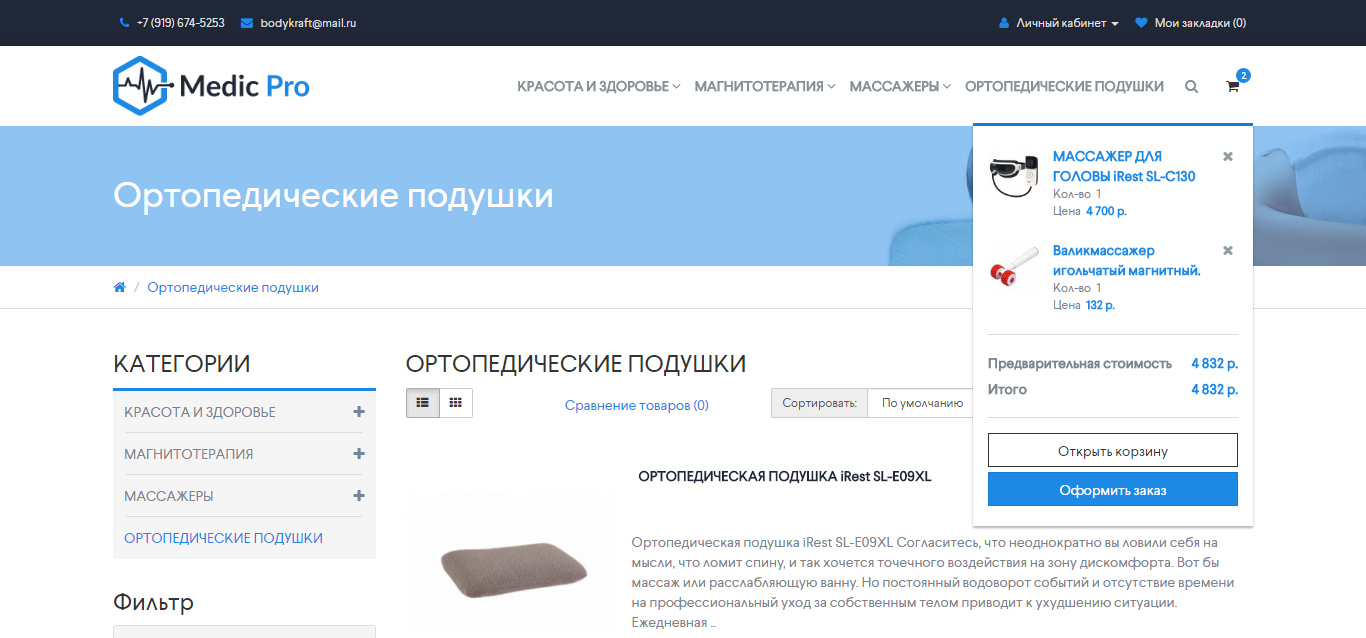The height and width of the screenshot is (638, 1366).
Task: Switch to grid view layout
Action: pyautogui.click(x=456, y=403)
